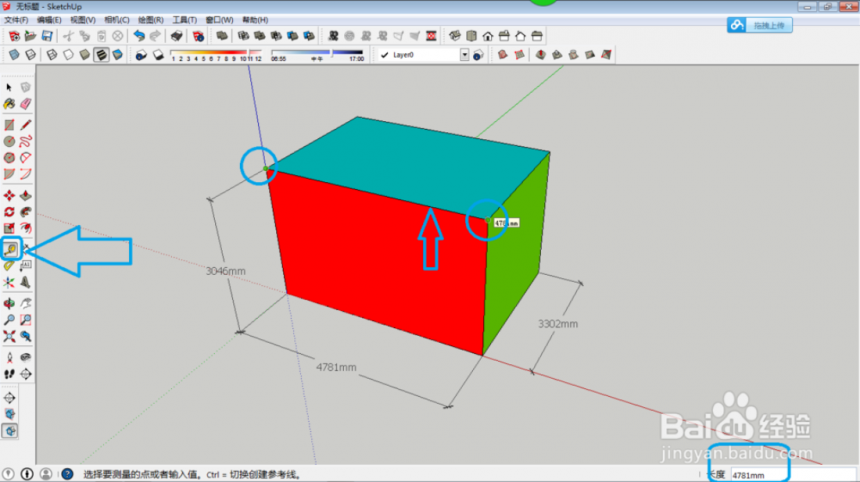The image size is (860, 482).
Task: Select the Circle drawing tool
Action: [x=9, y=141]
